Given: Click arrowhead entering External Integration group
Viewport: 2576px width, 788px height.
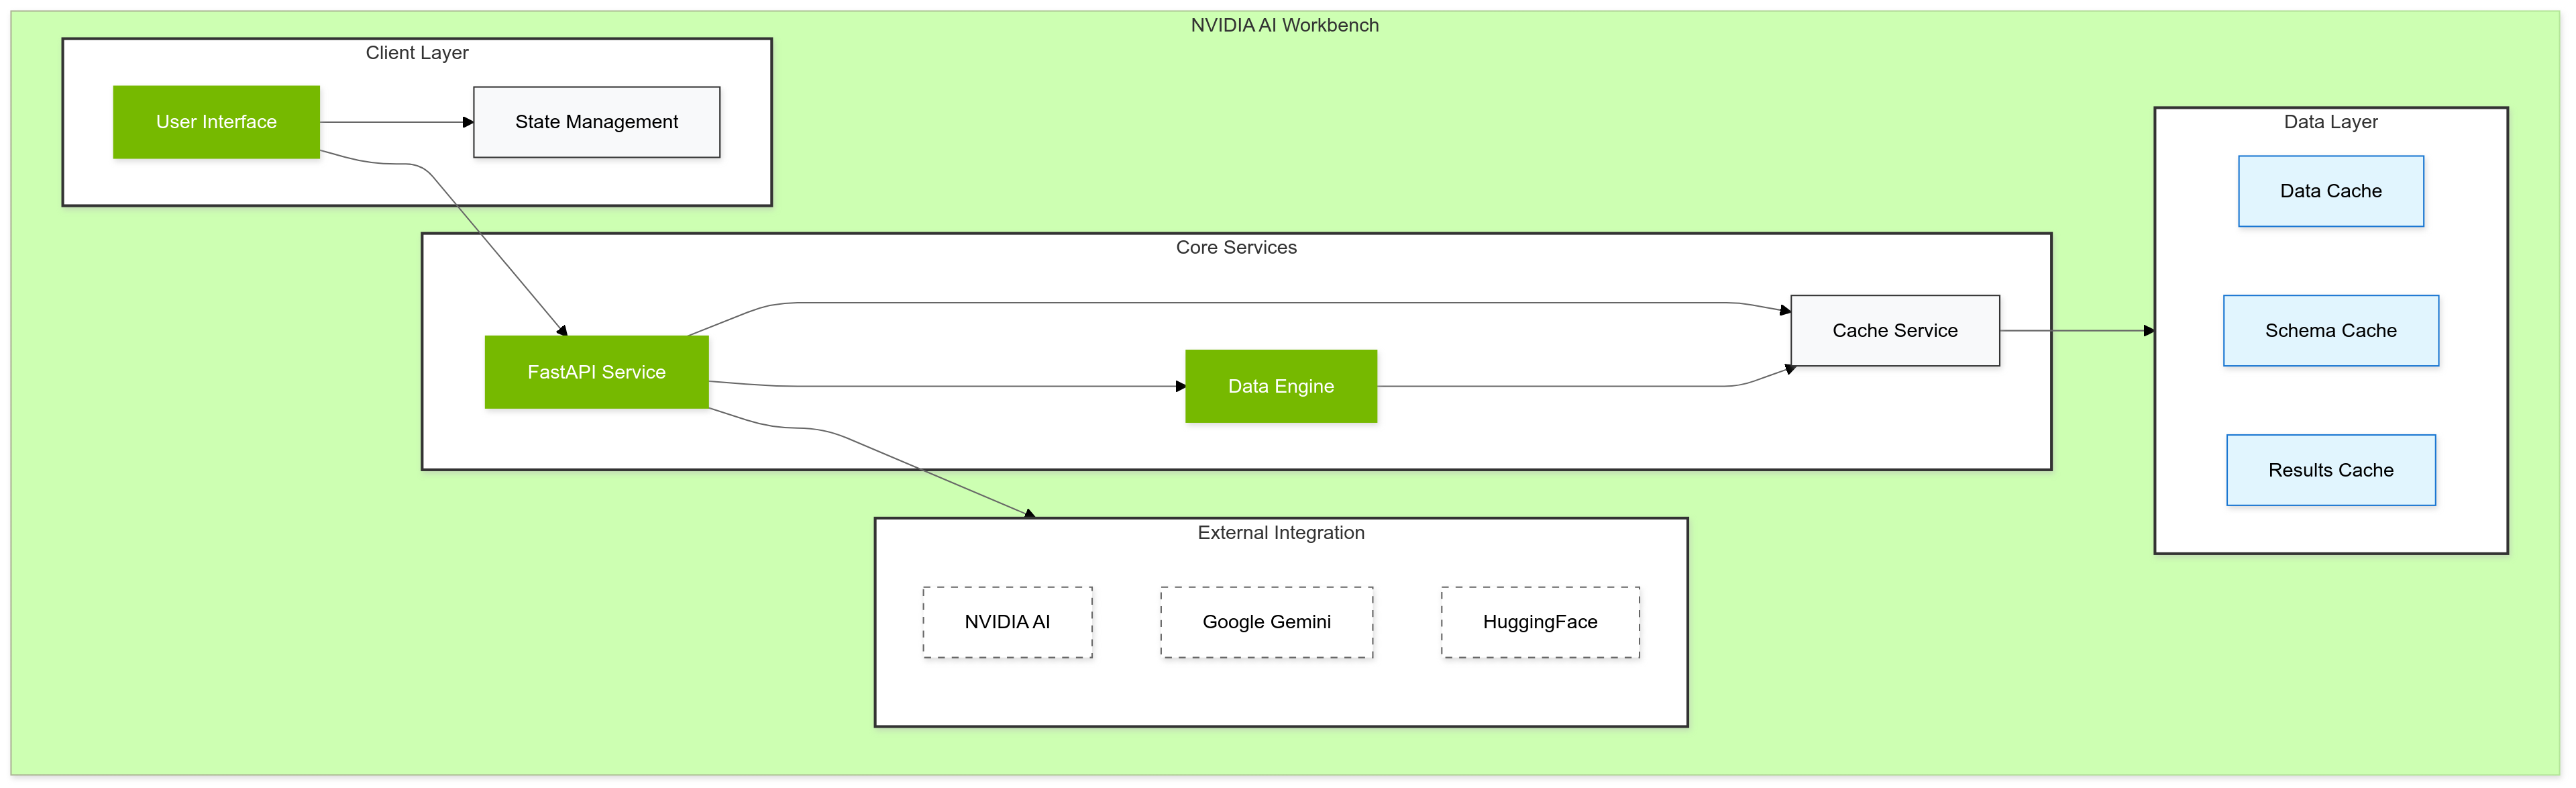Looking at the screenshot, I should (1030, 514).
